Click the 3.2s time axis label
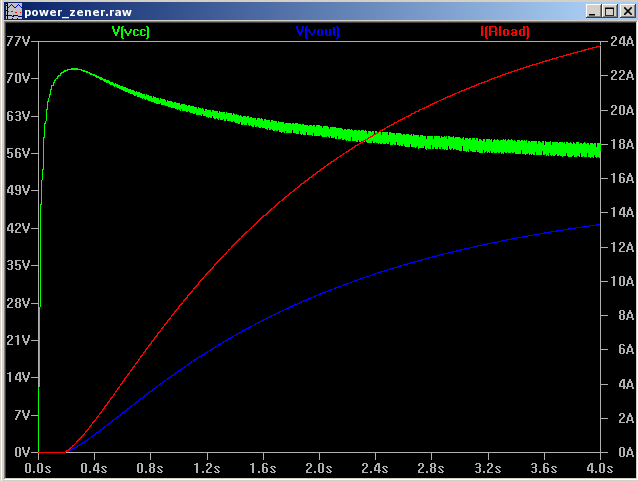638x481 pixels. pos(488,468)
